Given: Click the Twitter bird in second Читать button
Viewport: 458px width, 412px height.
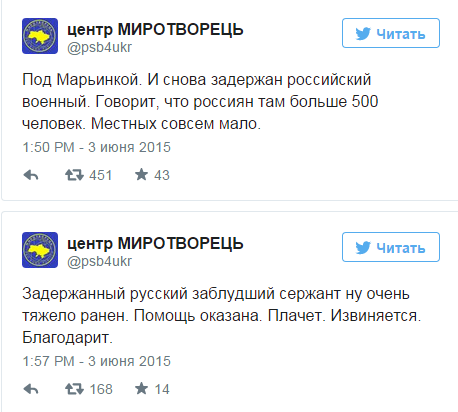Looking at the screenshot, I should click(x=363, y=248).
